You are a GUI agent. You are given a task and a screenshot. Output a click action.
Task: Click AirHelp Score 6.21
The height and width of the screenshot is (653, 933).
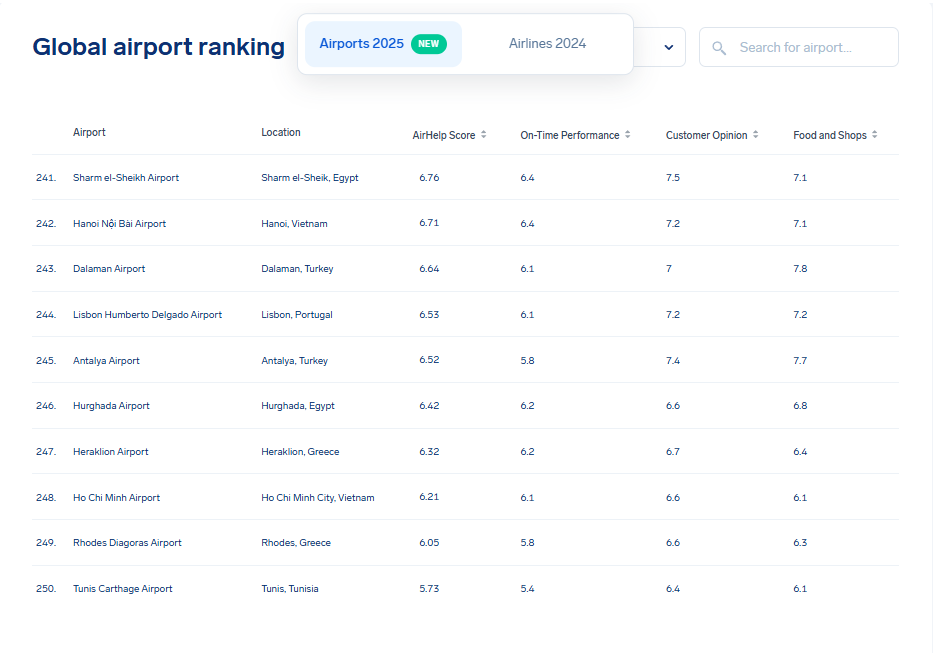[x=429, y=496]
